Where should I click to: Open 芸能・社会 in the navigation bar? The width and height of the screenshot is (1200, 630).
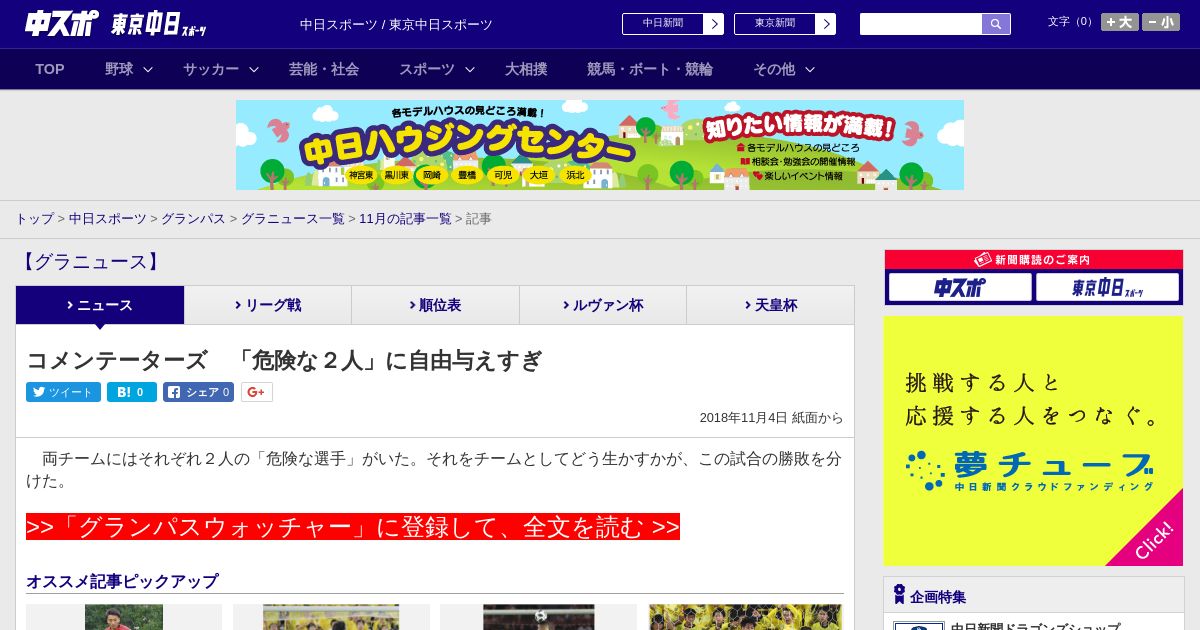click(324, 69)
